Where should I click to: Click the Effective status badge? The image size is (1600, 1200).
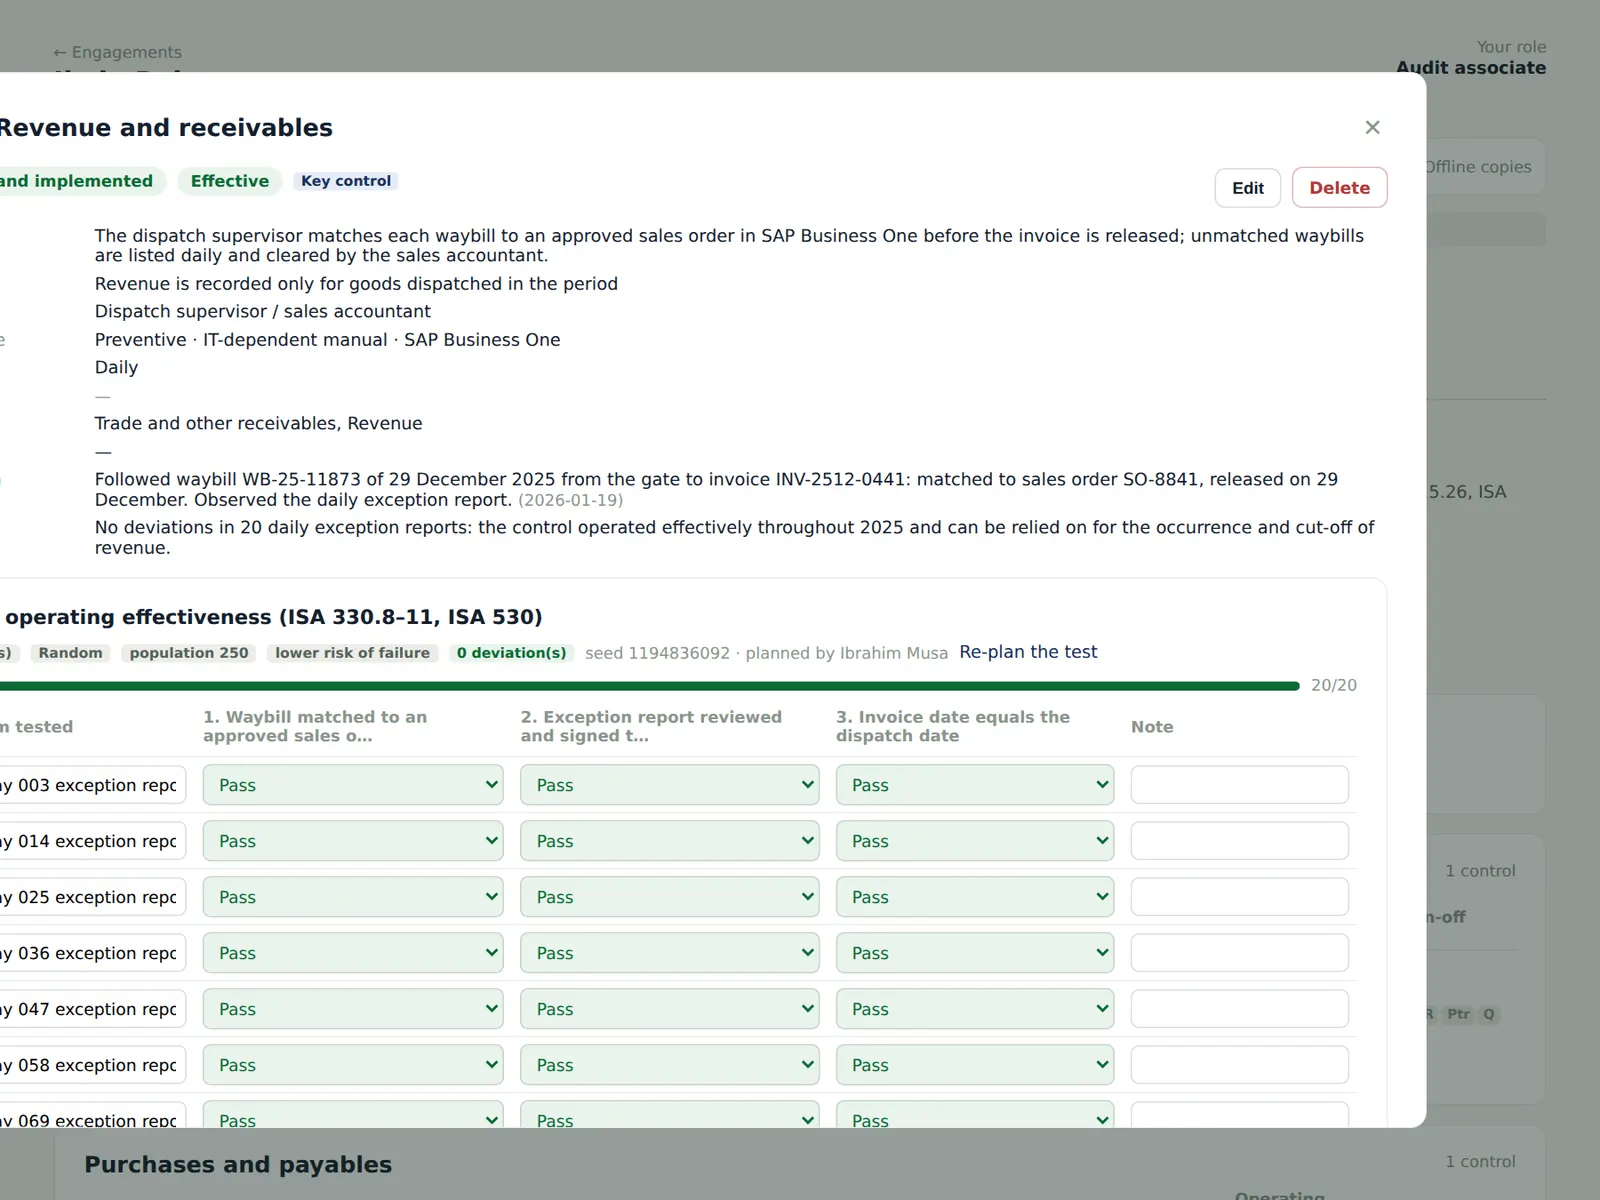click(230, 181)
